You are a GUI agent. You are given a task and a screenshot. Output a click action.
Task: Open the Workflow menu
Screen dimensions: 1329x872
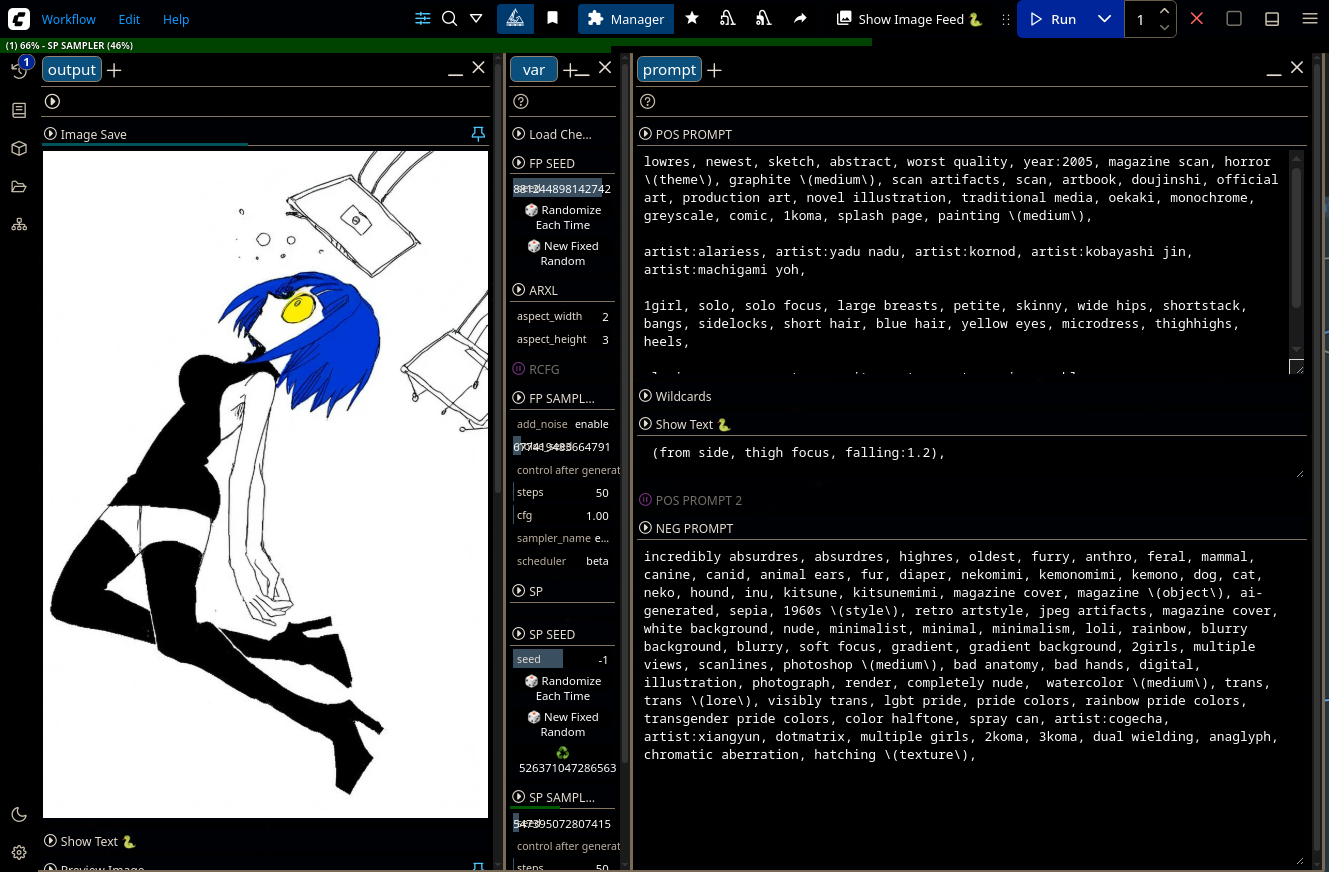69,19
